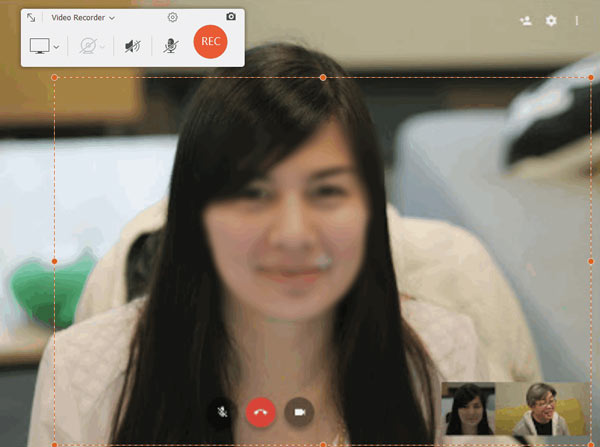Click the minimize-to-compact arrows icon in the recorder
This screenshot has width=600, height=447.
coord(31,17)
